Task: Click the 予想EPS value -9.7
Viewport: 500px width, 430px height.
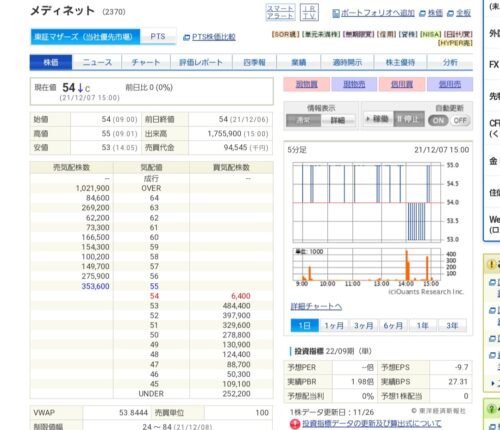Action: 462,367
